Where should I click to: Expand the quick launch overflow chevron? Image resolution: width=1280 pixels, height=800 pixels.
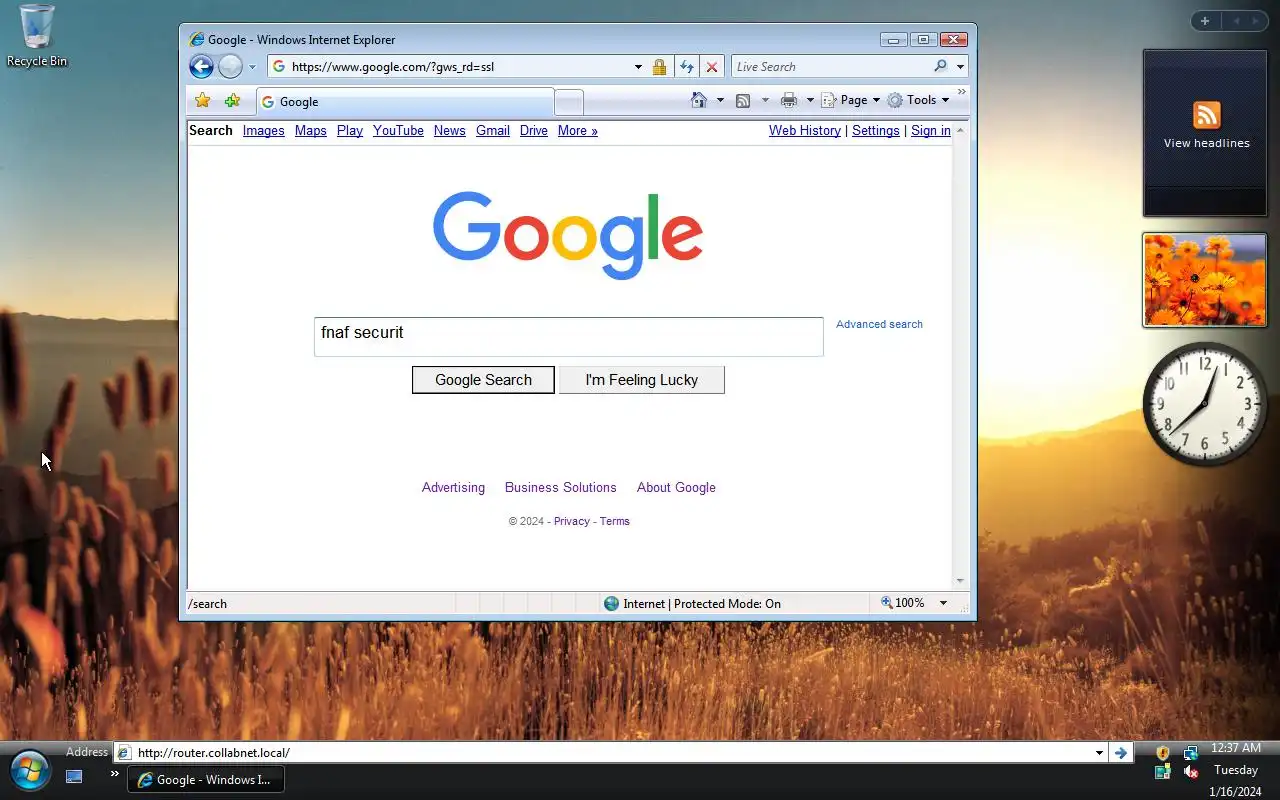114,774
